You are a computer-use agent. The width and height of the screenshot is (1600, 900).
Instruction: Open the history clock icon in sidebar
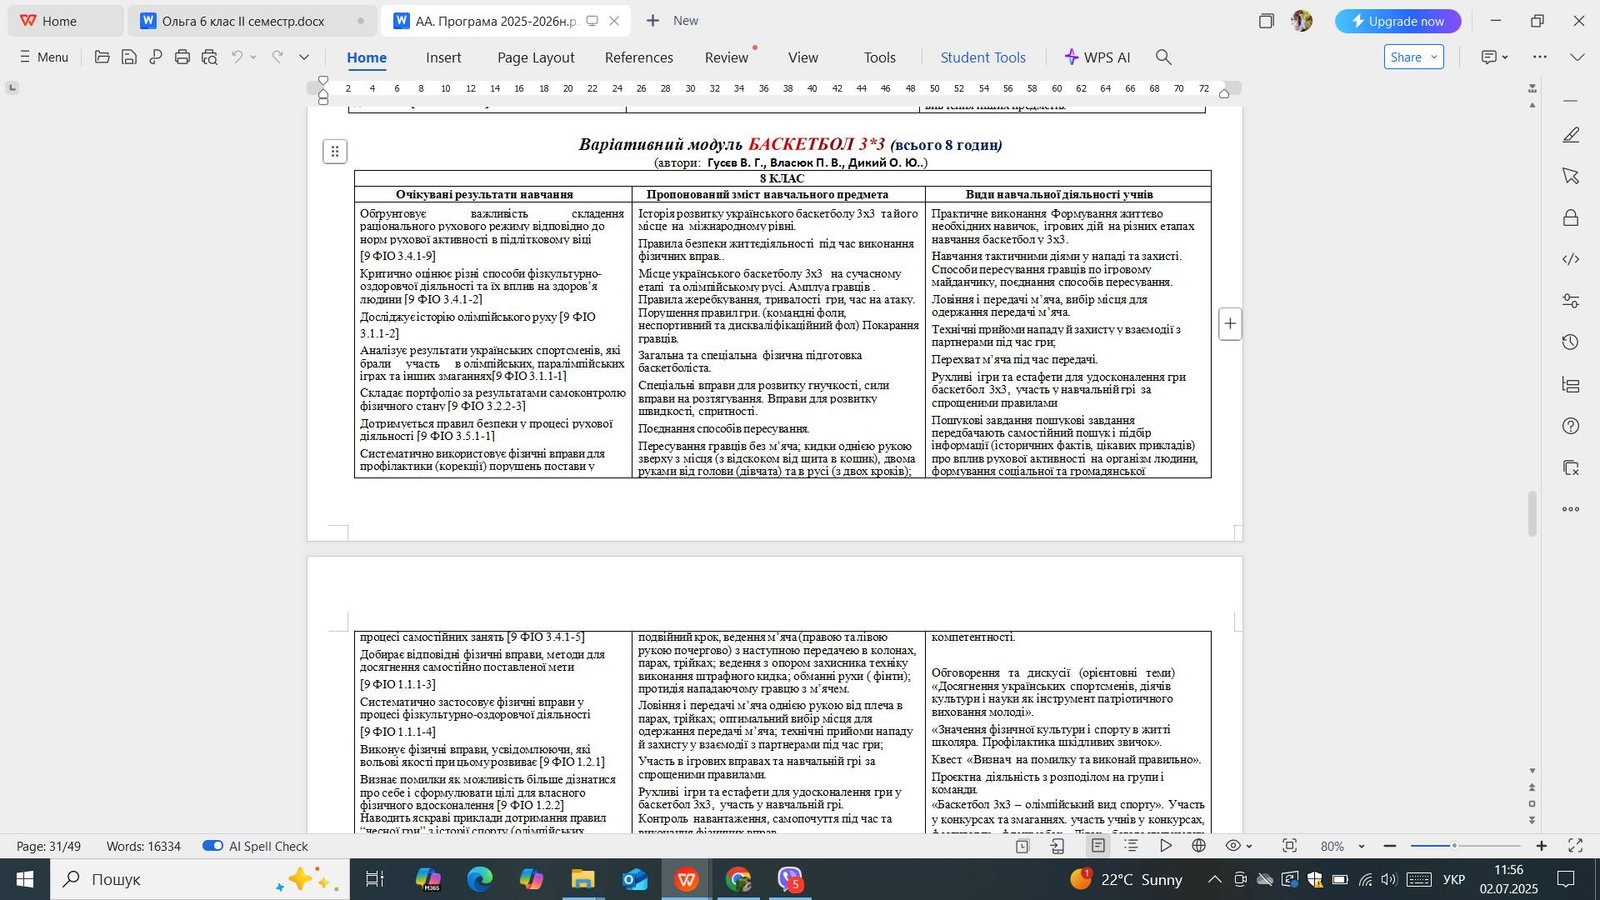pos(1571,342)
